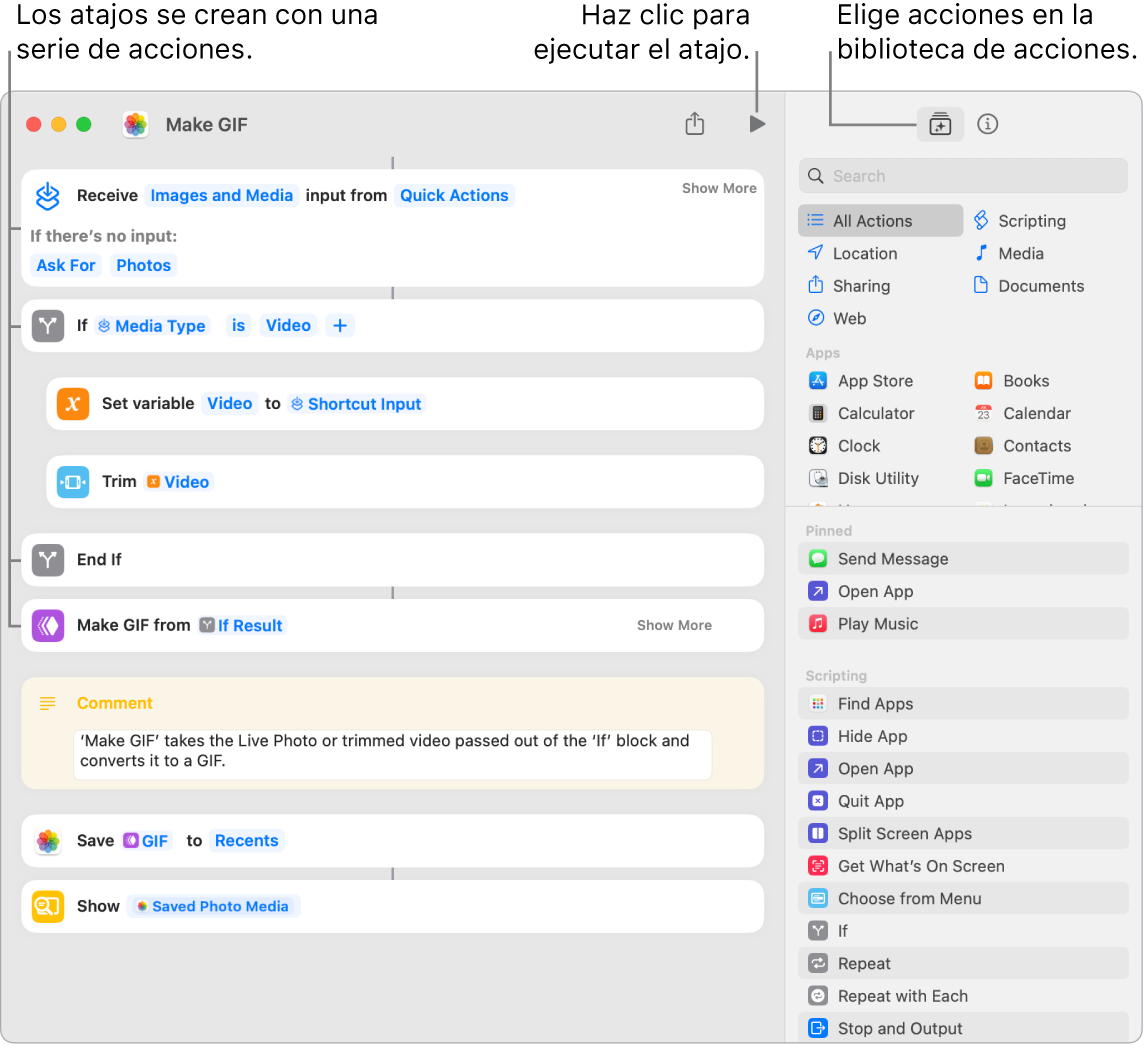Select the GIF variable in Save action
Image resolution: width=1144 pixels, height=1048 pixels.
tap(147, 841)
